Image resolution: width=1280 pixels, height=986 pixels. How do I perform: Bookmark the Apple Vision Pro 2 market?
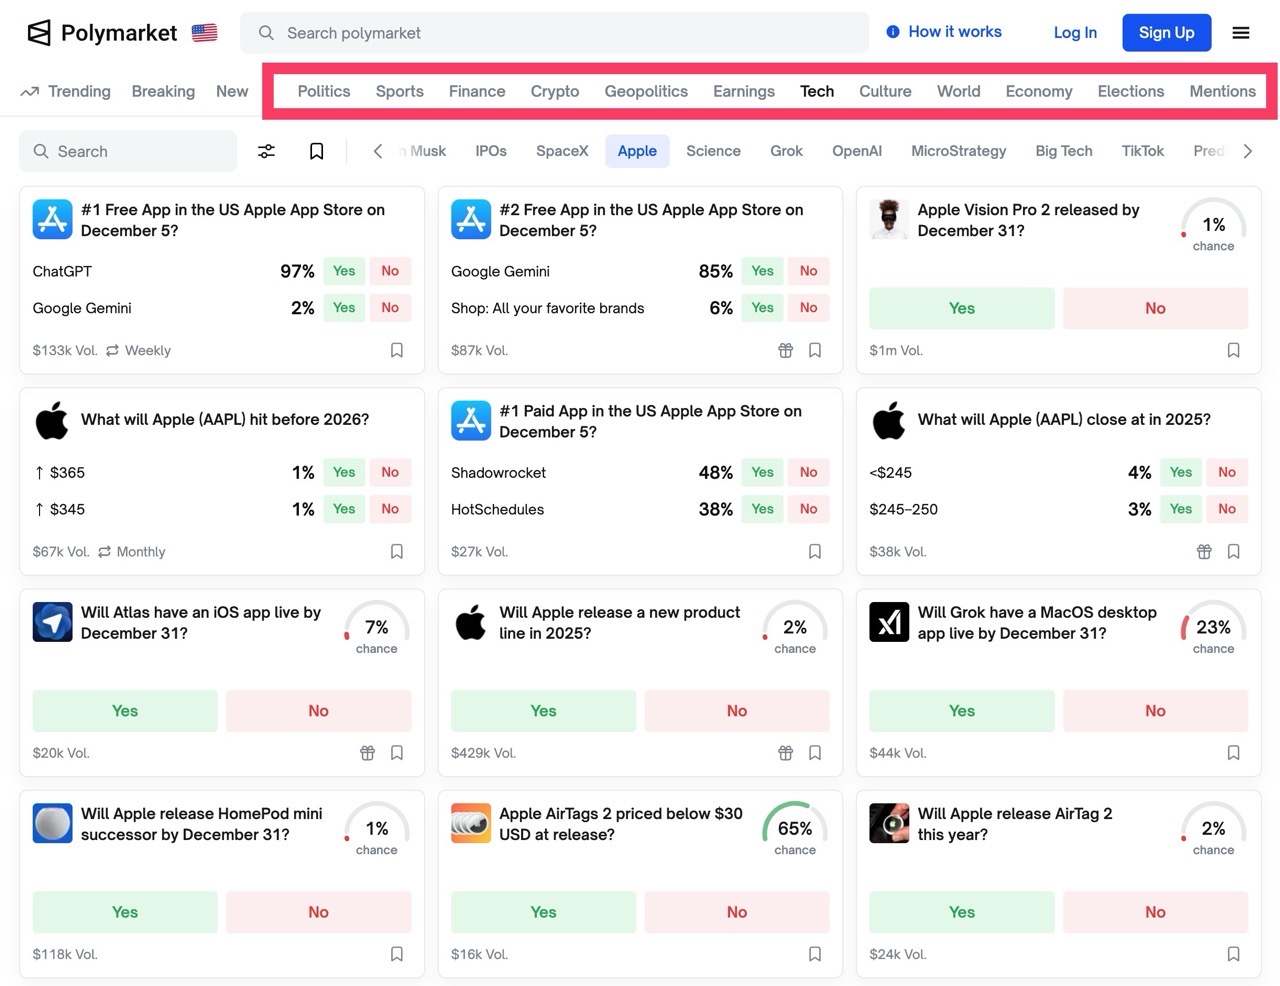pos(1233,350)
